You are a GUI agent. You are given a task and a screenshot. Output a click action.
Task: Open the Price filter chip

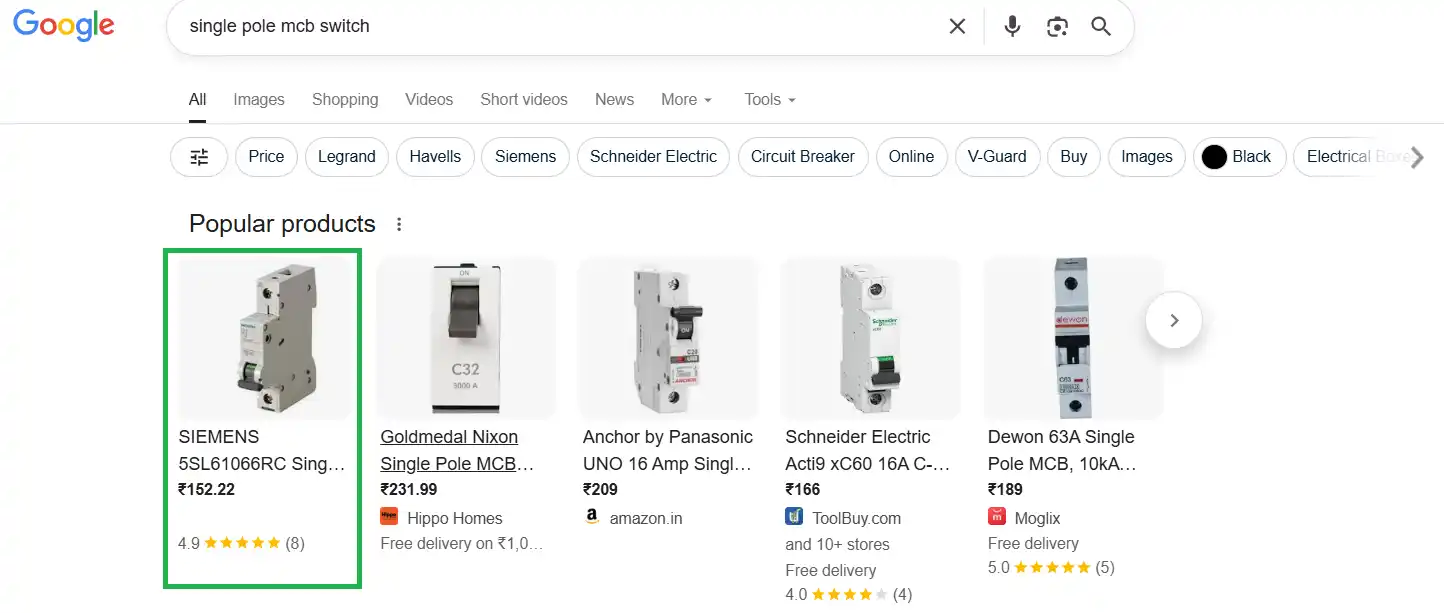pyautogui.click(x=266, y=157)
